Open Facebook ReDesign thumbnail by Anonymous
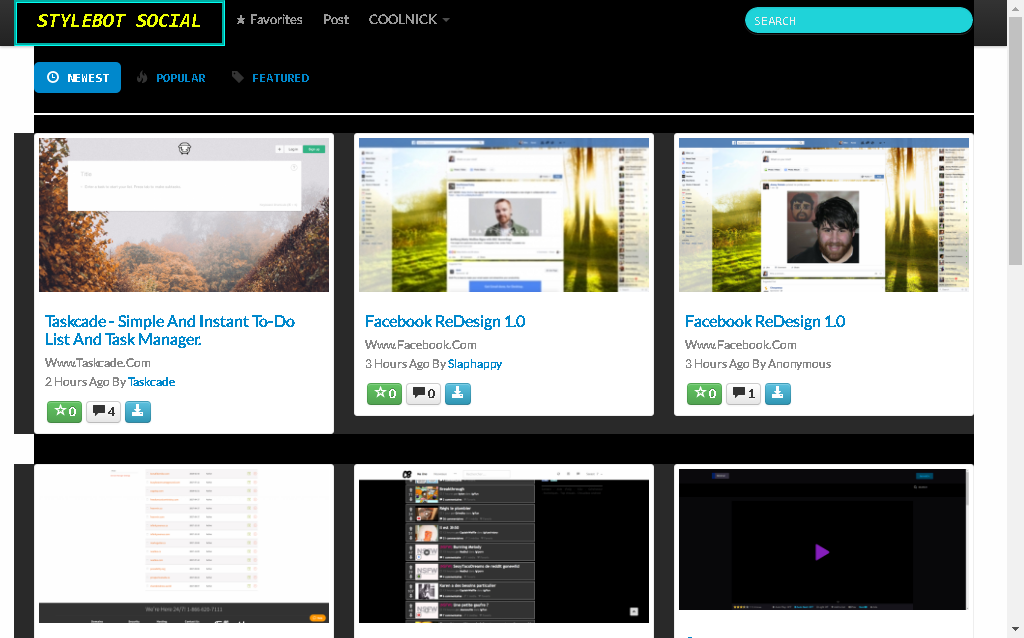The height and width of the screenshot is (638, 1024). (824, 215)
